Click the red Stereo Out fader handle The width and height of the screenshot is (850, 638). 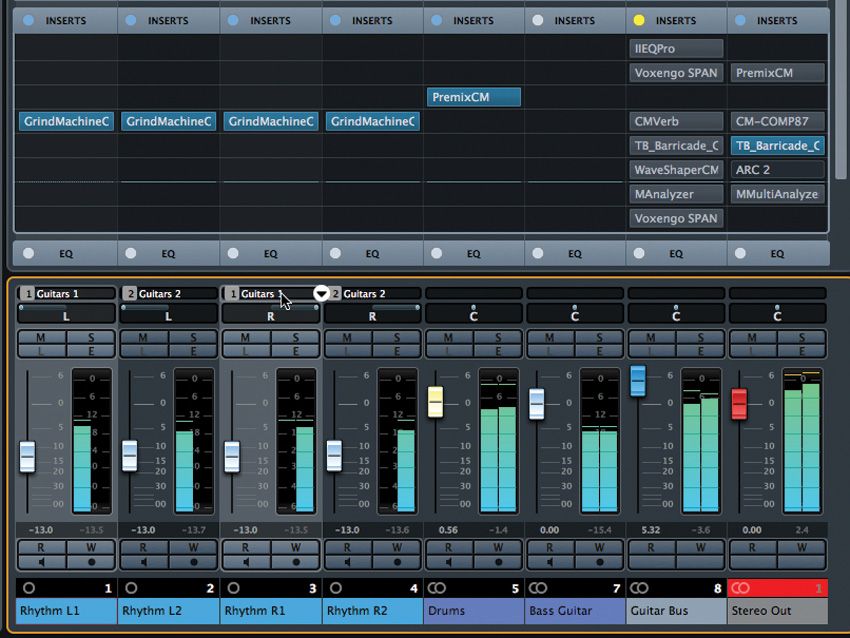pos(739,404)
